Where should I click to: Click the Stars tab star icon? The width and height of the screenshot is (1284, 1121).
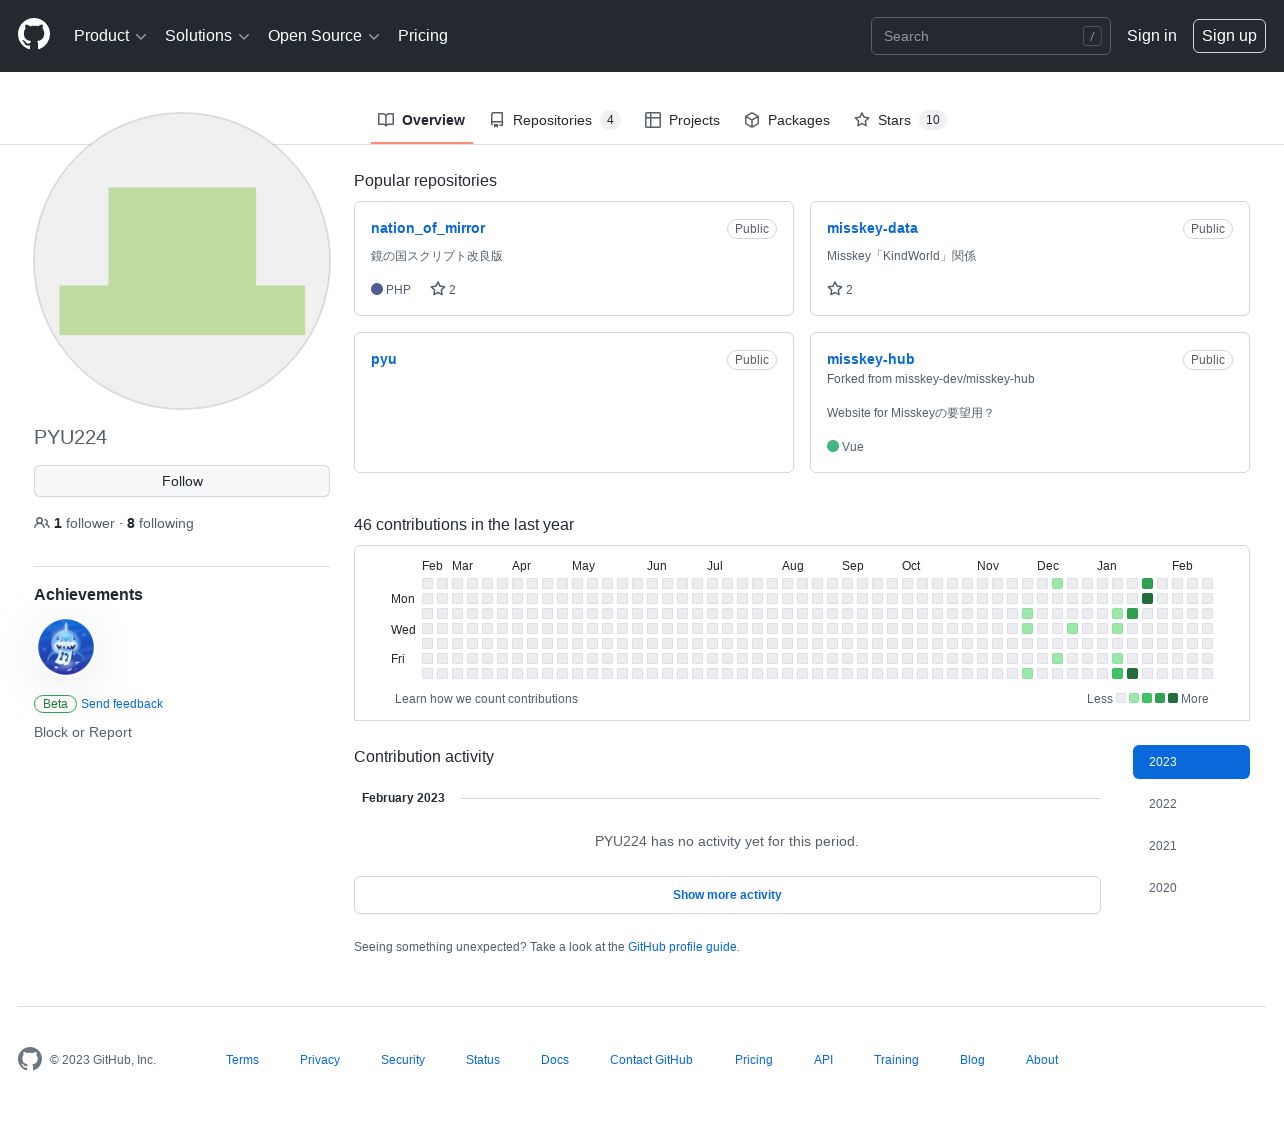coord(862,120)
